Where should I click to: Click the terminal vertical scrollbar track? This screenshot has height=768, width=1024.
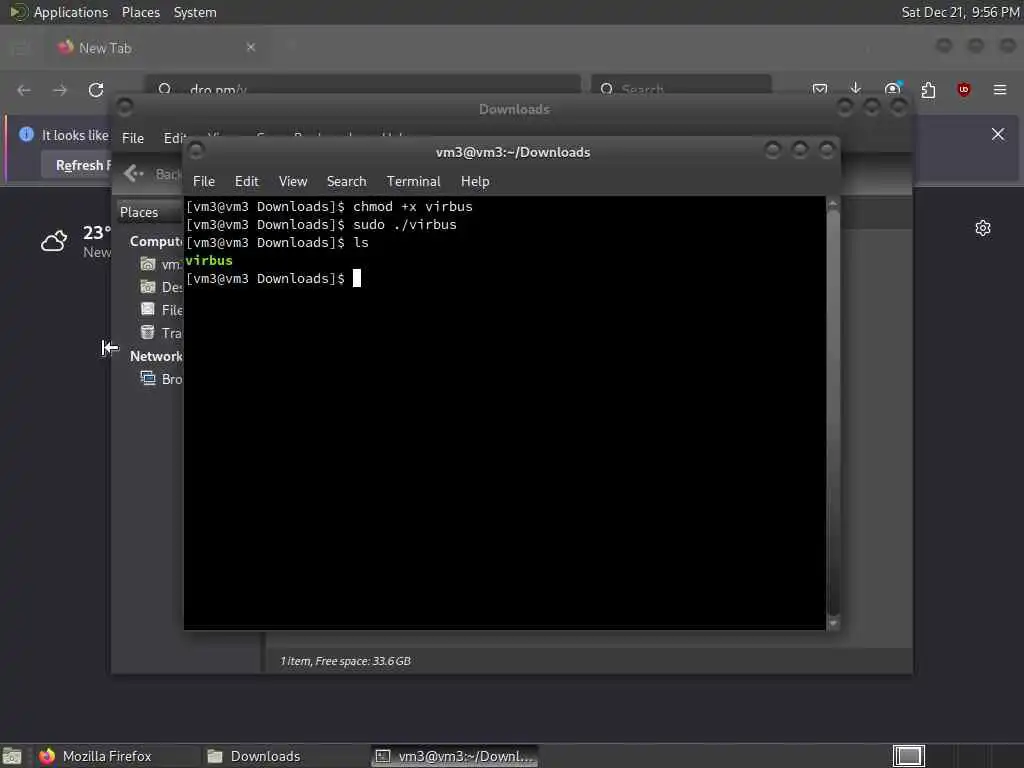coord(833,413)
